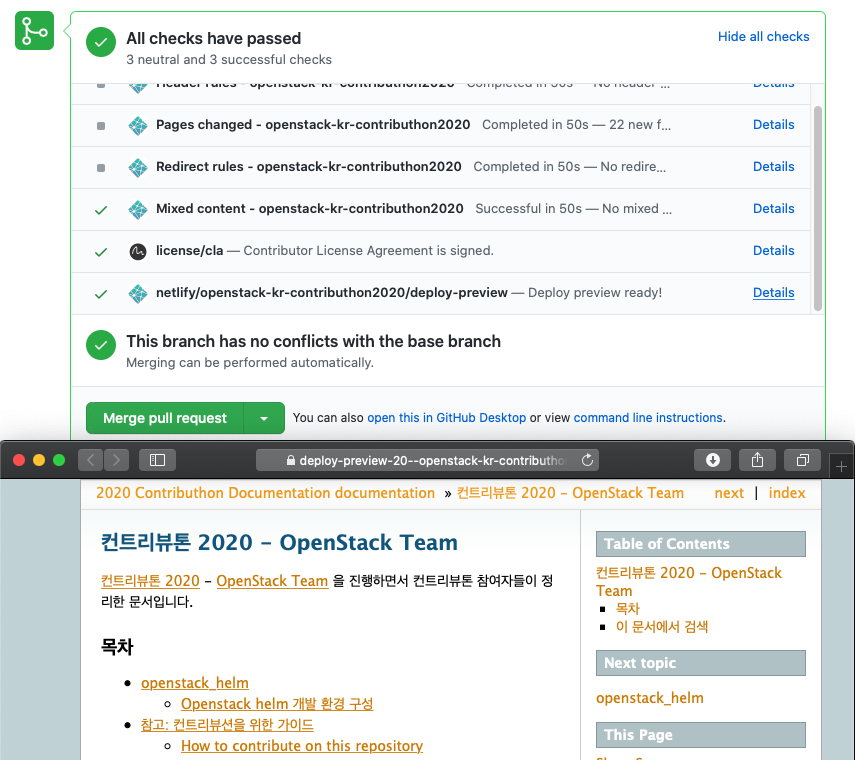The height and width of the screenshot is (760, 855).
Task: Toggle the Safari sidebar button
Action: 158,460
